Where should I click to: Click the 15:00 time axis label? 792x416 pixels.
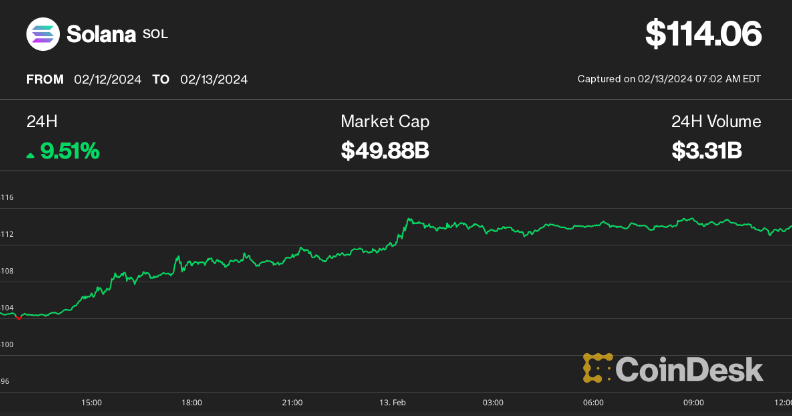[x=91, y=402]
